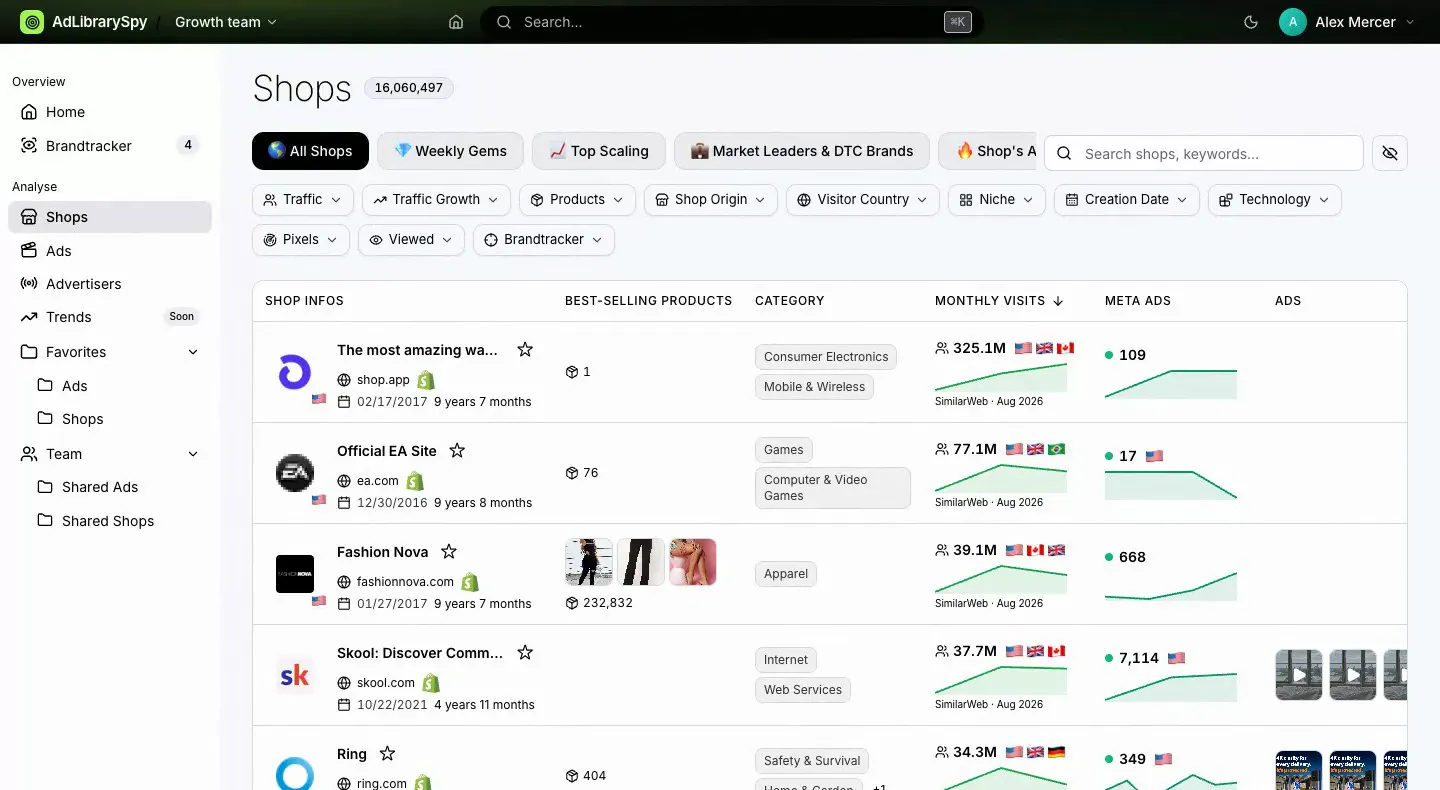This screenshot has width=1440, height=790.
Task: Switch to the Weekly Gems tab
Action: point(450,151)
